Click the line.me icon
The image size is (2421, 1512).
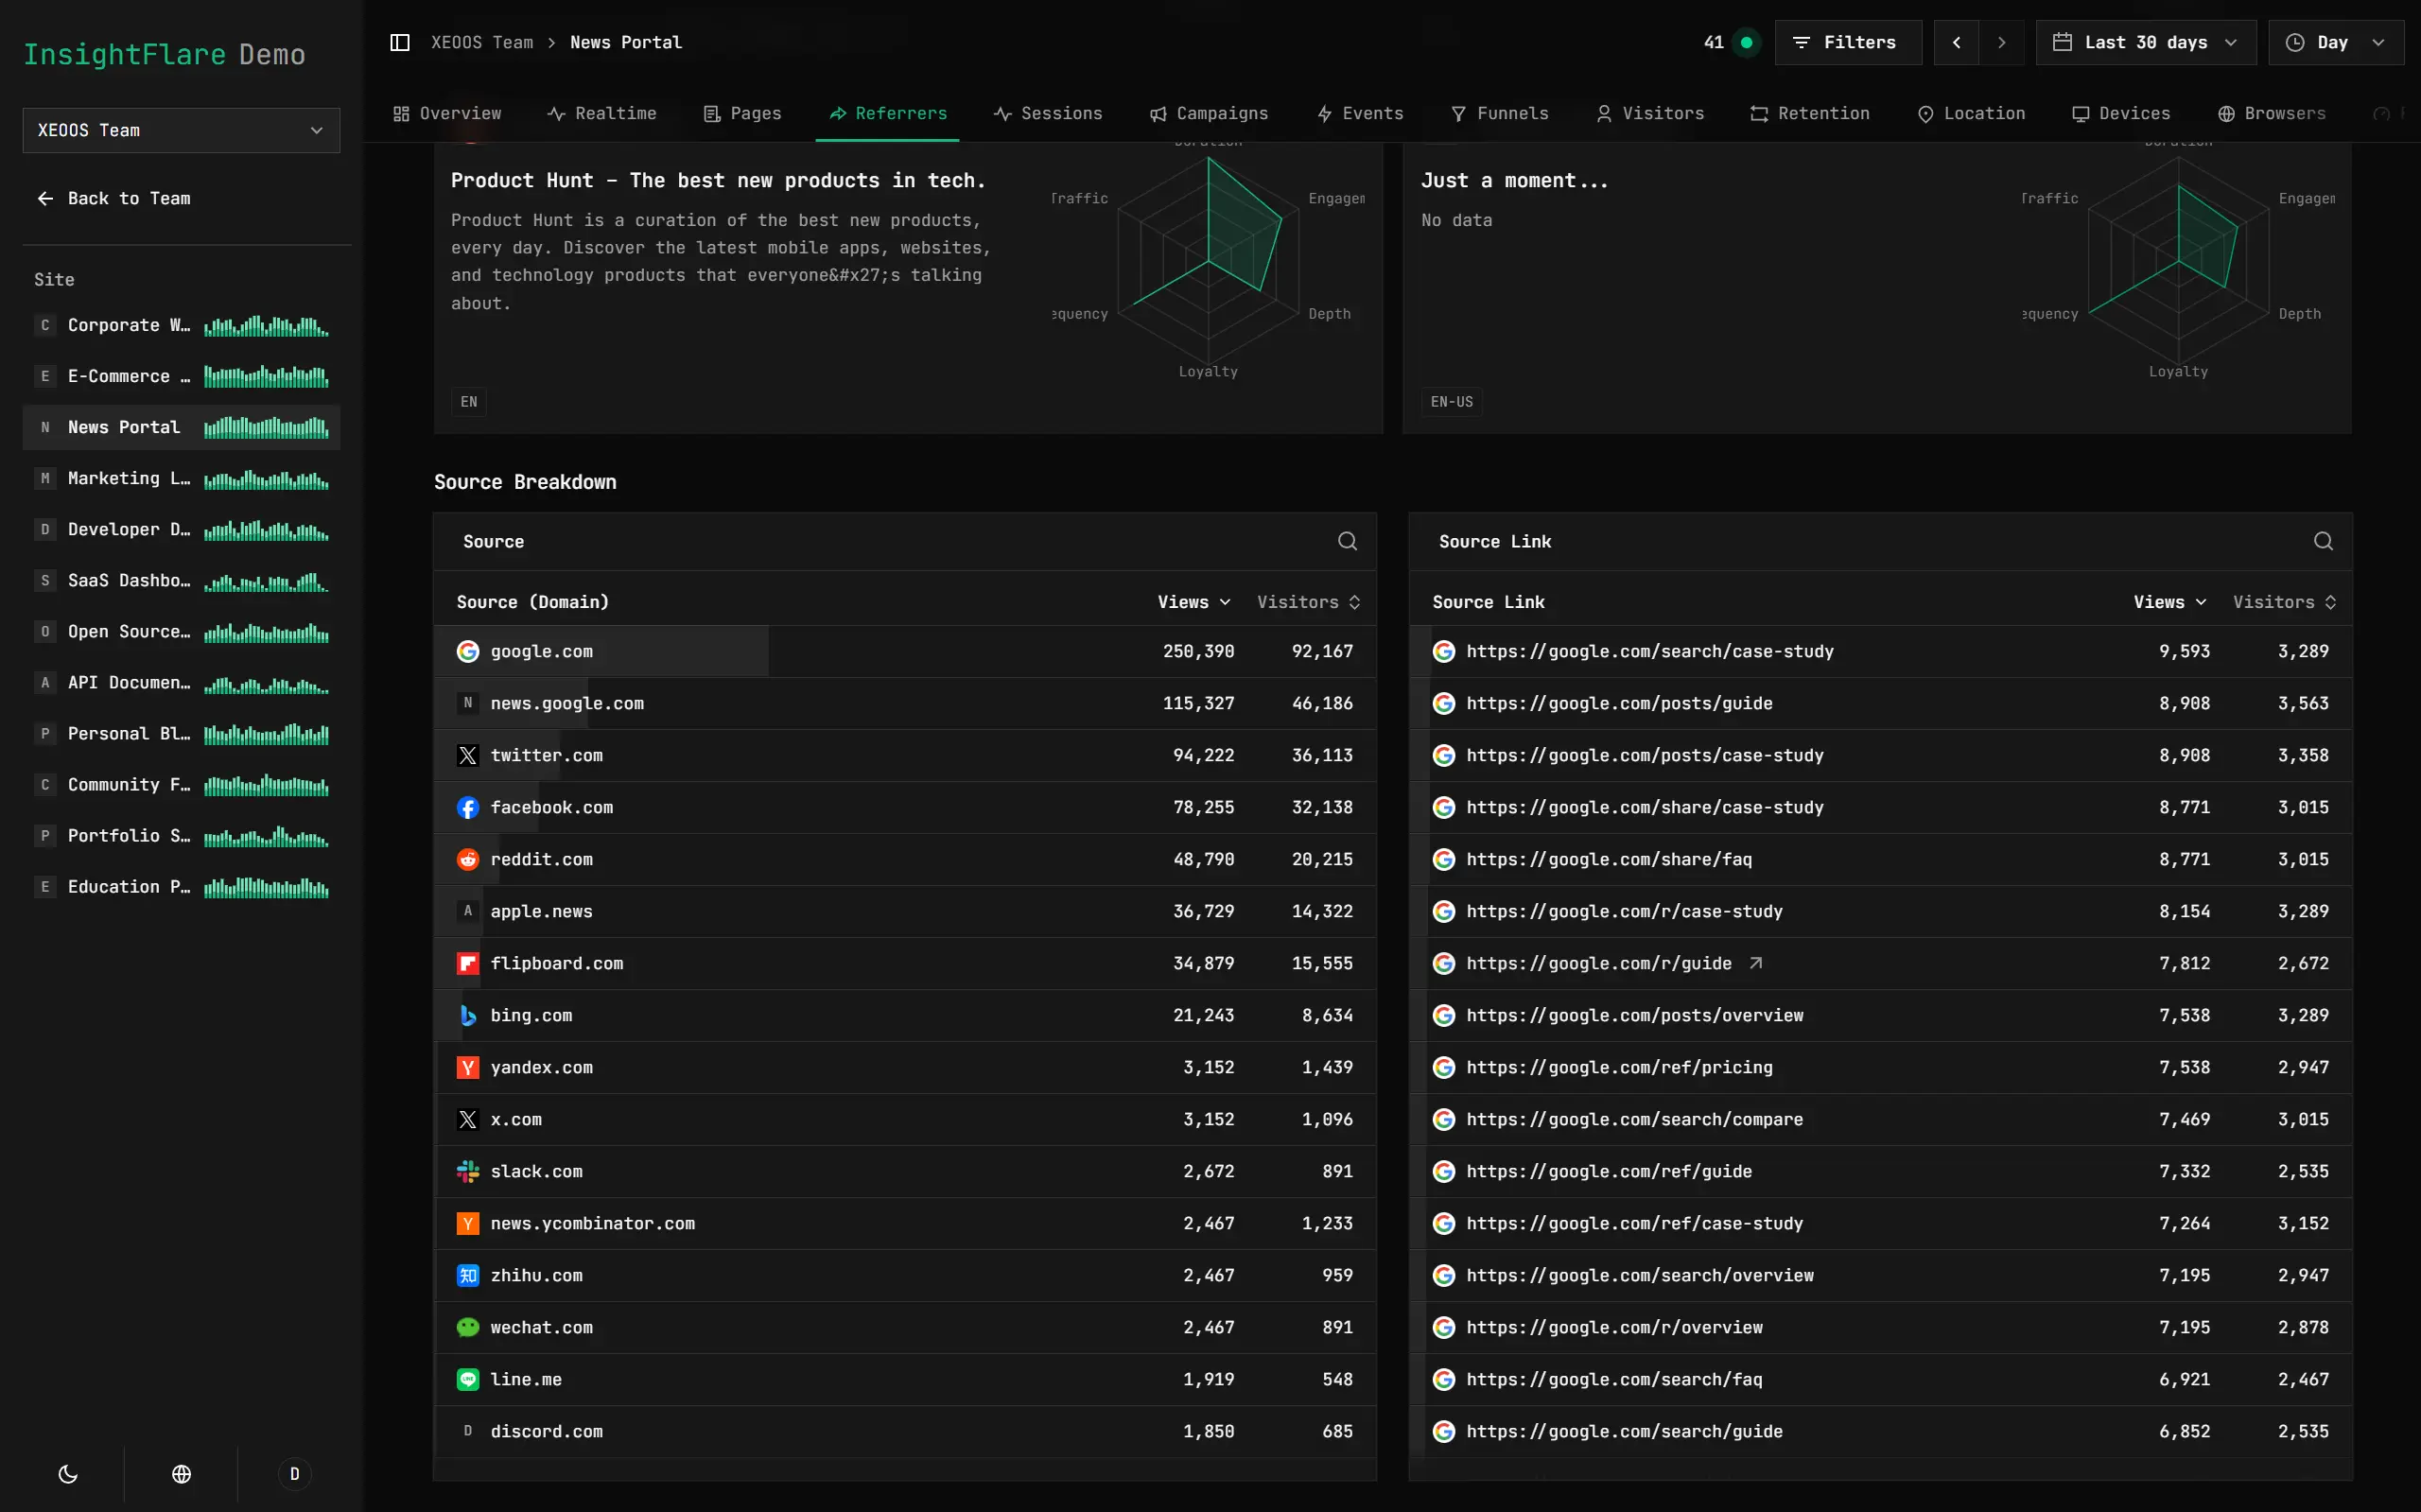468,1380
